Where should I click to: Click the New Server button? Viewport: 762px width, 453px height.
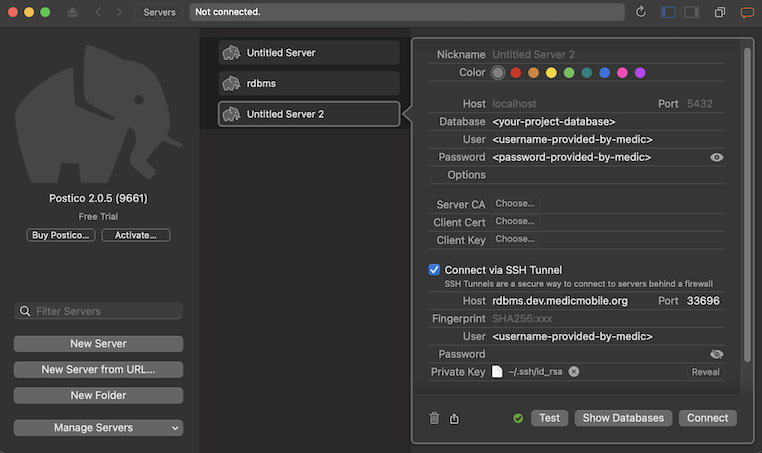[98, 344]
